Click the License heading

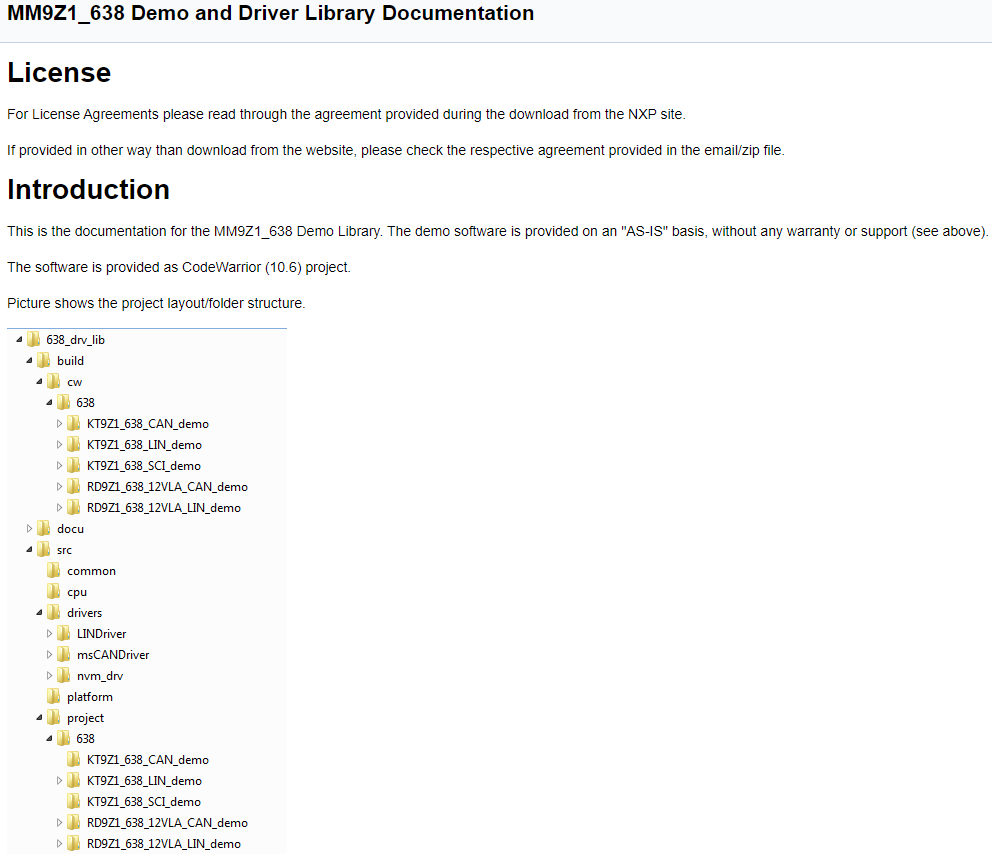coord(59,73)
